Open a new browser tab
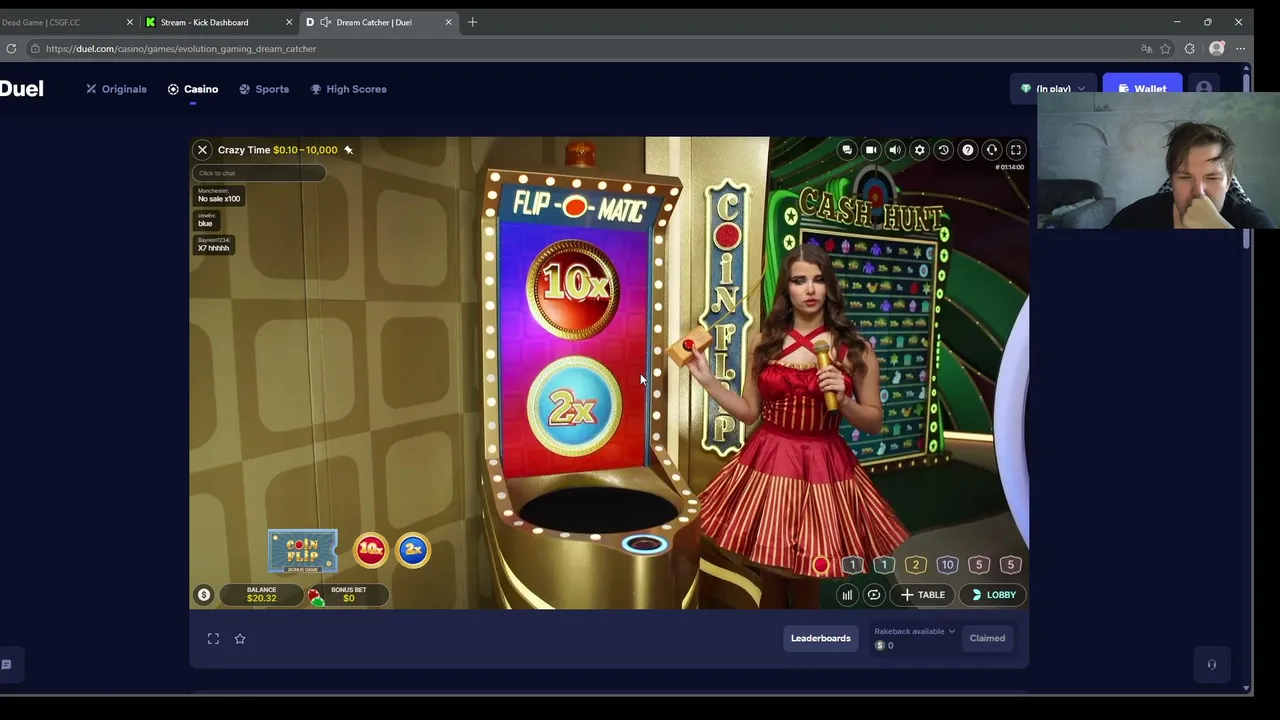Image resolution: width=1280 pixels, height=720 pixels. pyautogui.click(x=473, y=22)
